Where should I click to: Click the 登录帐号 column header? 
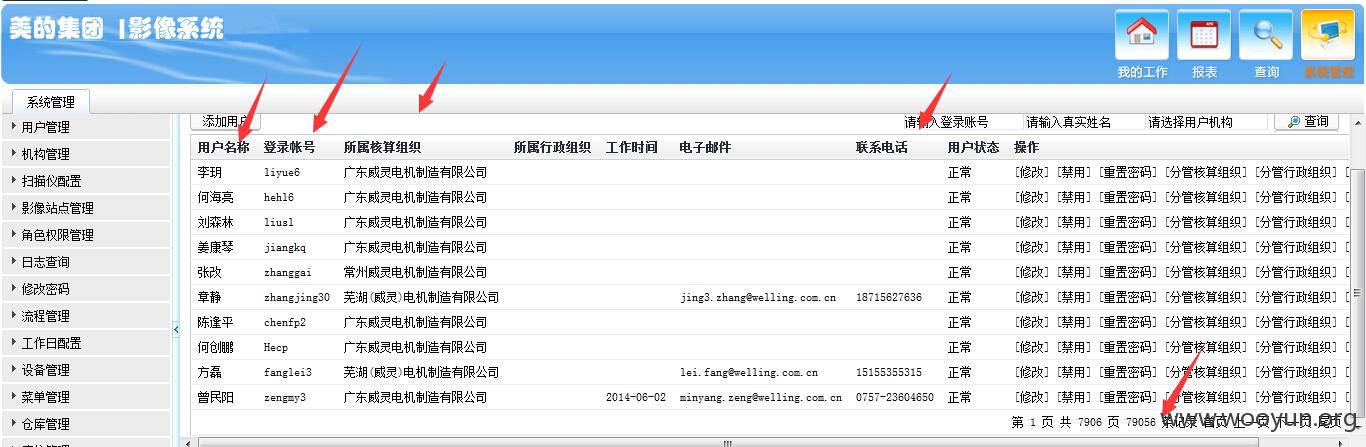[x=290, y=147]
